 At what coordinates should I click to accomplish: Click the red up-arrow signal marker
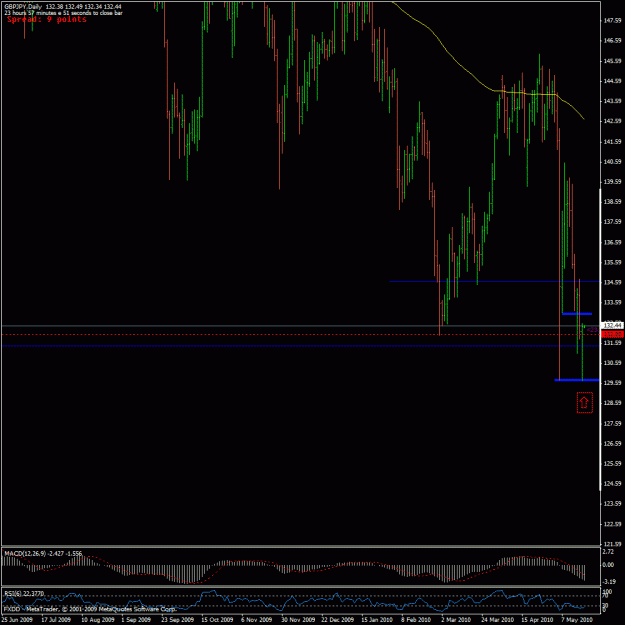pos(584,403)
